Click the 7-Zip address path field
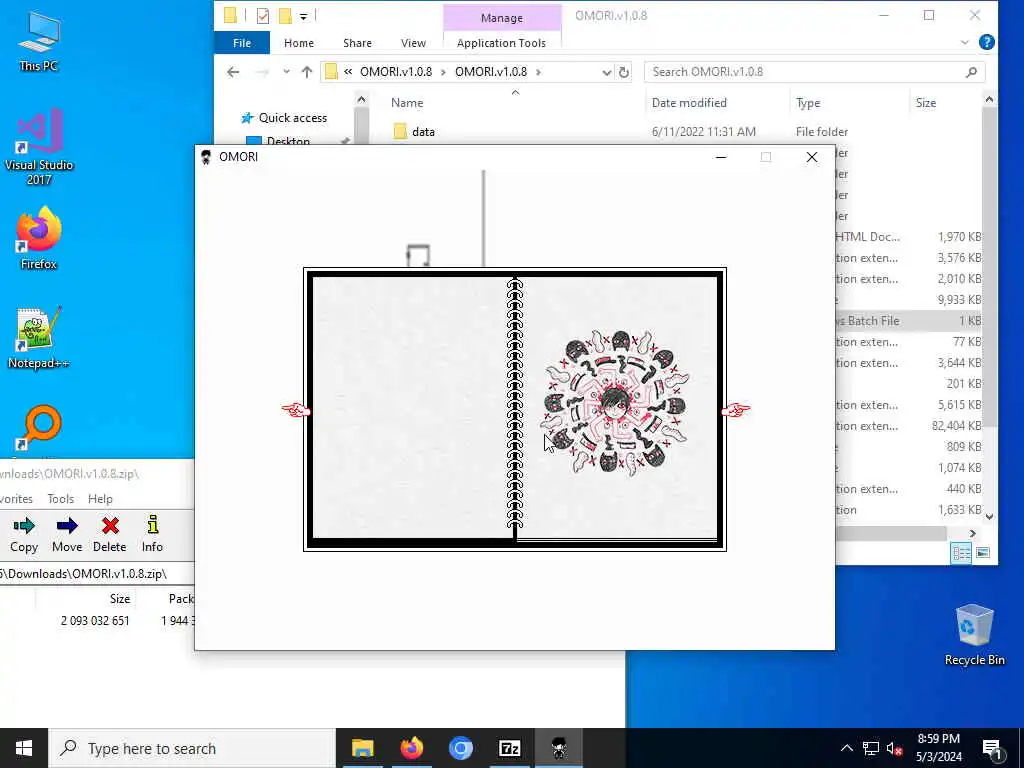This screenshot has width=1024, height=768. pyautogui.click(x=97, y=573)
